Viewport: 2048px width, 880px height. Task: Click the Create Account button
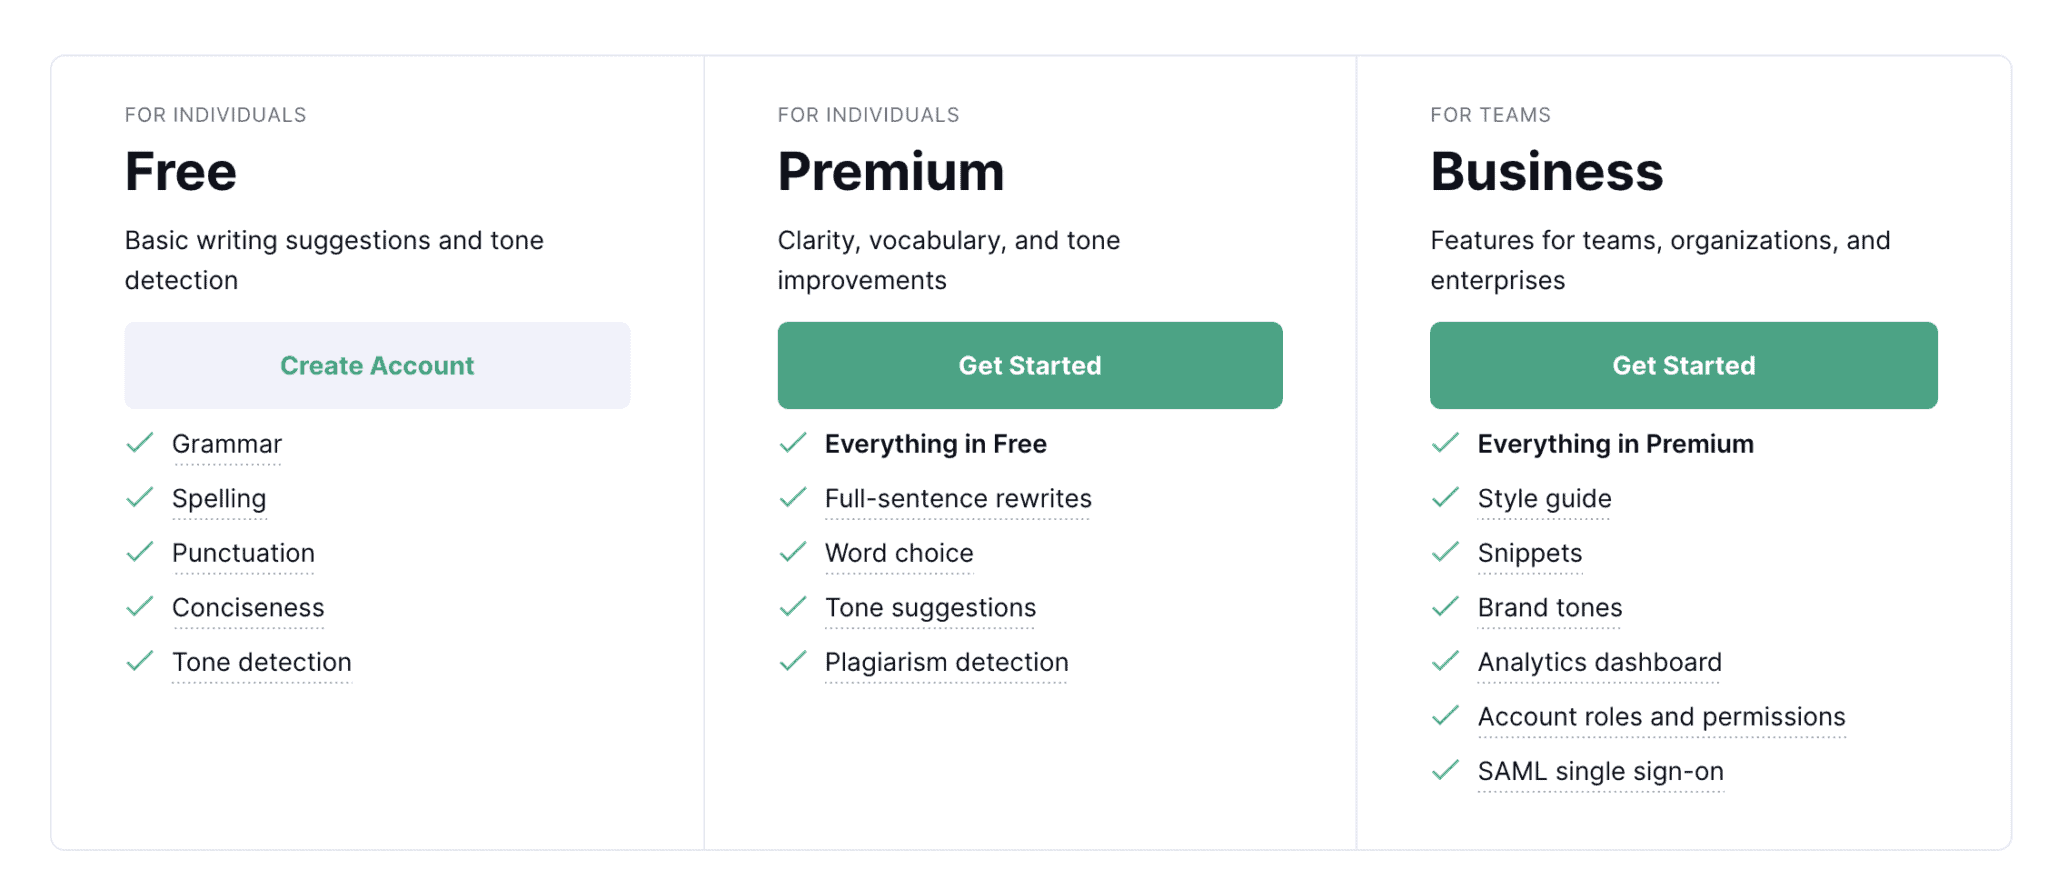pyautogui.click(x=377, y=365)
